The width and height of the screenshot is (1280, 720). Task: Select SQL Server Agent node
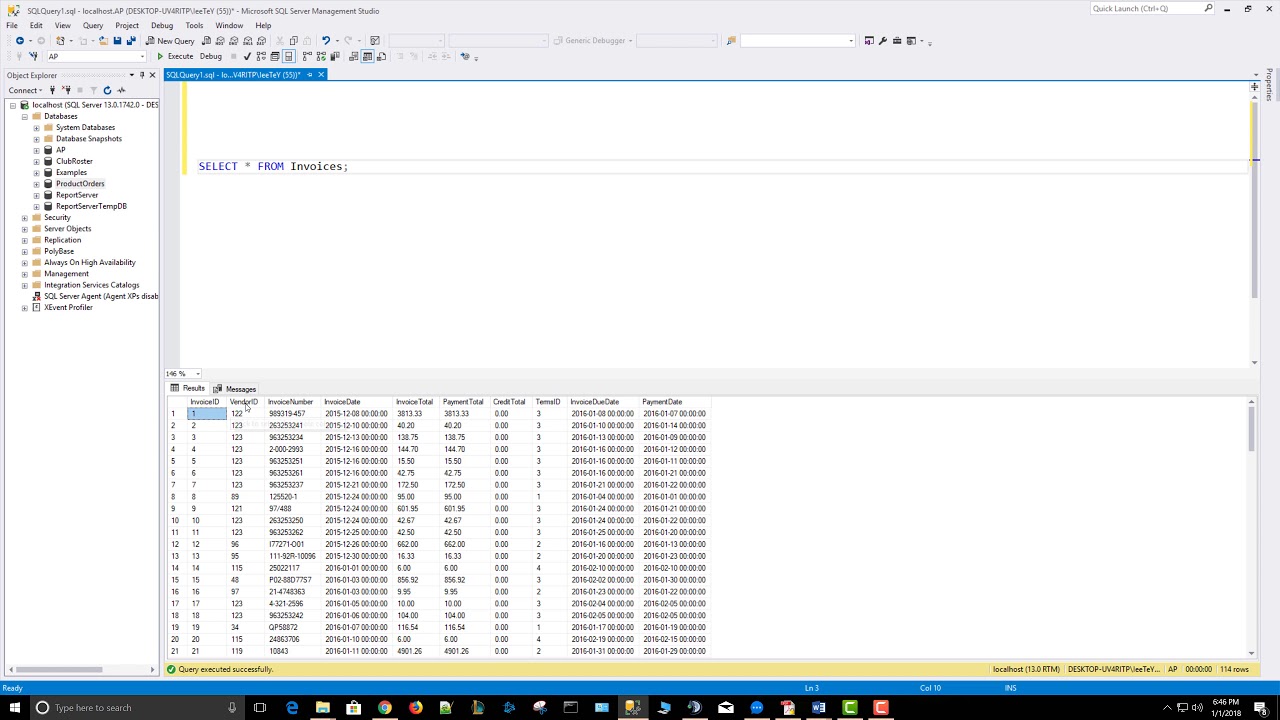tap(100, 296)
